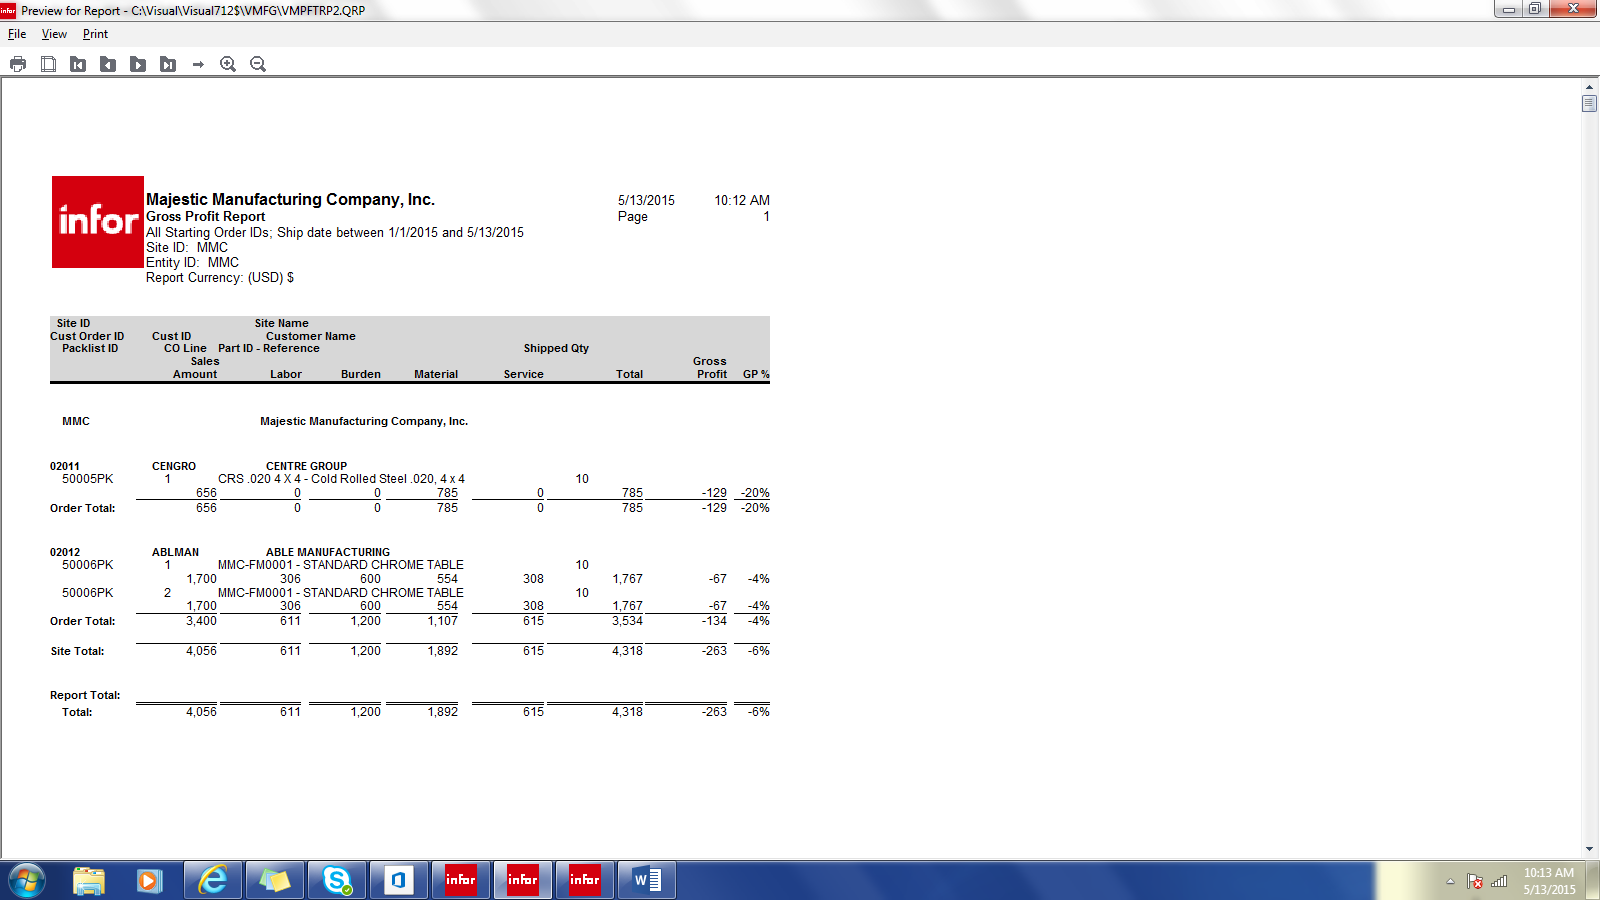Click the GP % column header

tap(756, 374)
